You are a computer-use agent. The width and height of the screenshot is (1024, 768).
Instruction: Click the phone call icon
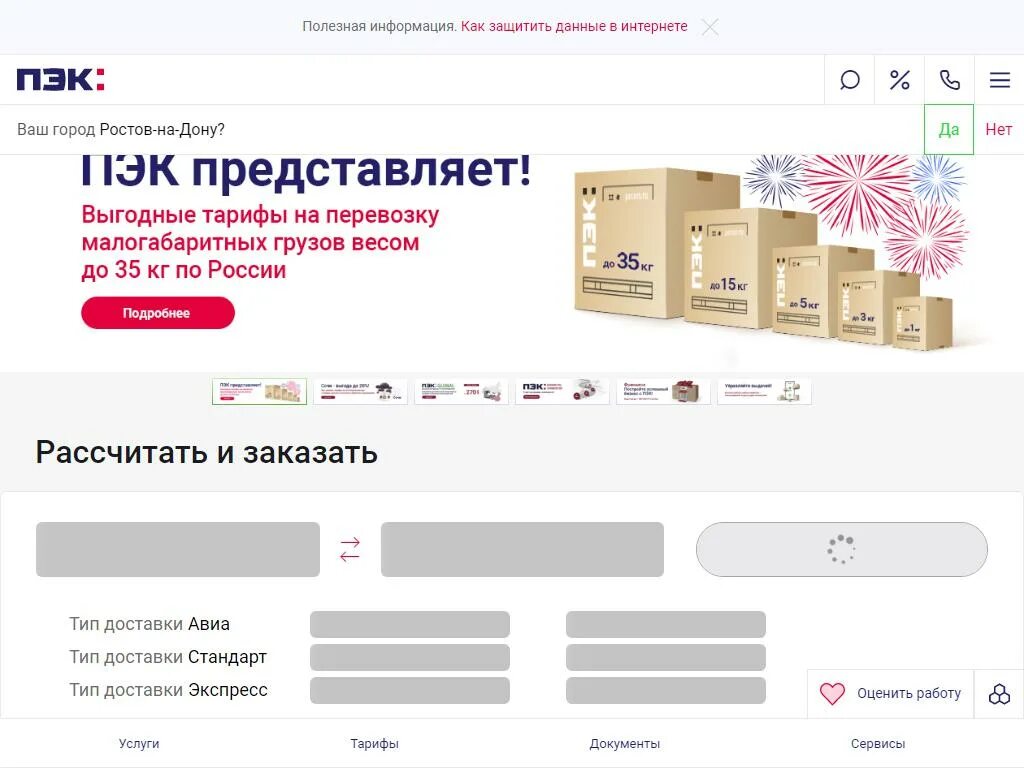pyautogui.click(x=950, y=80)
